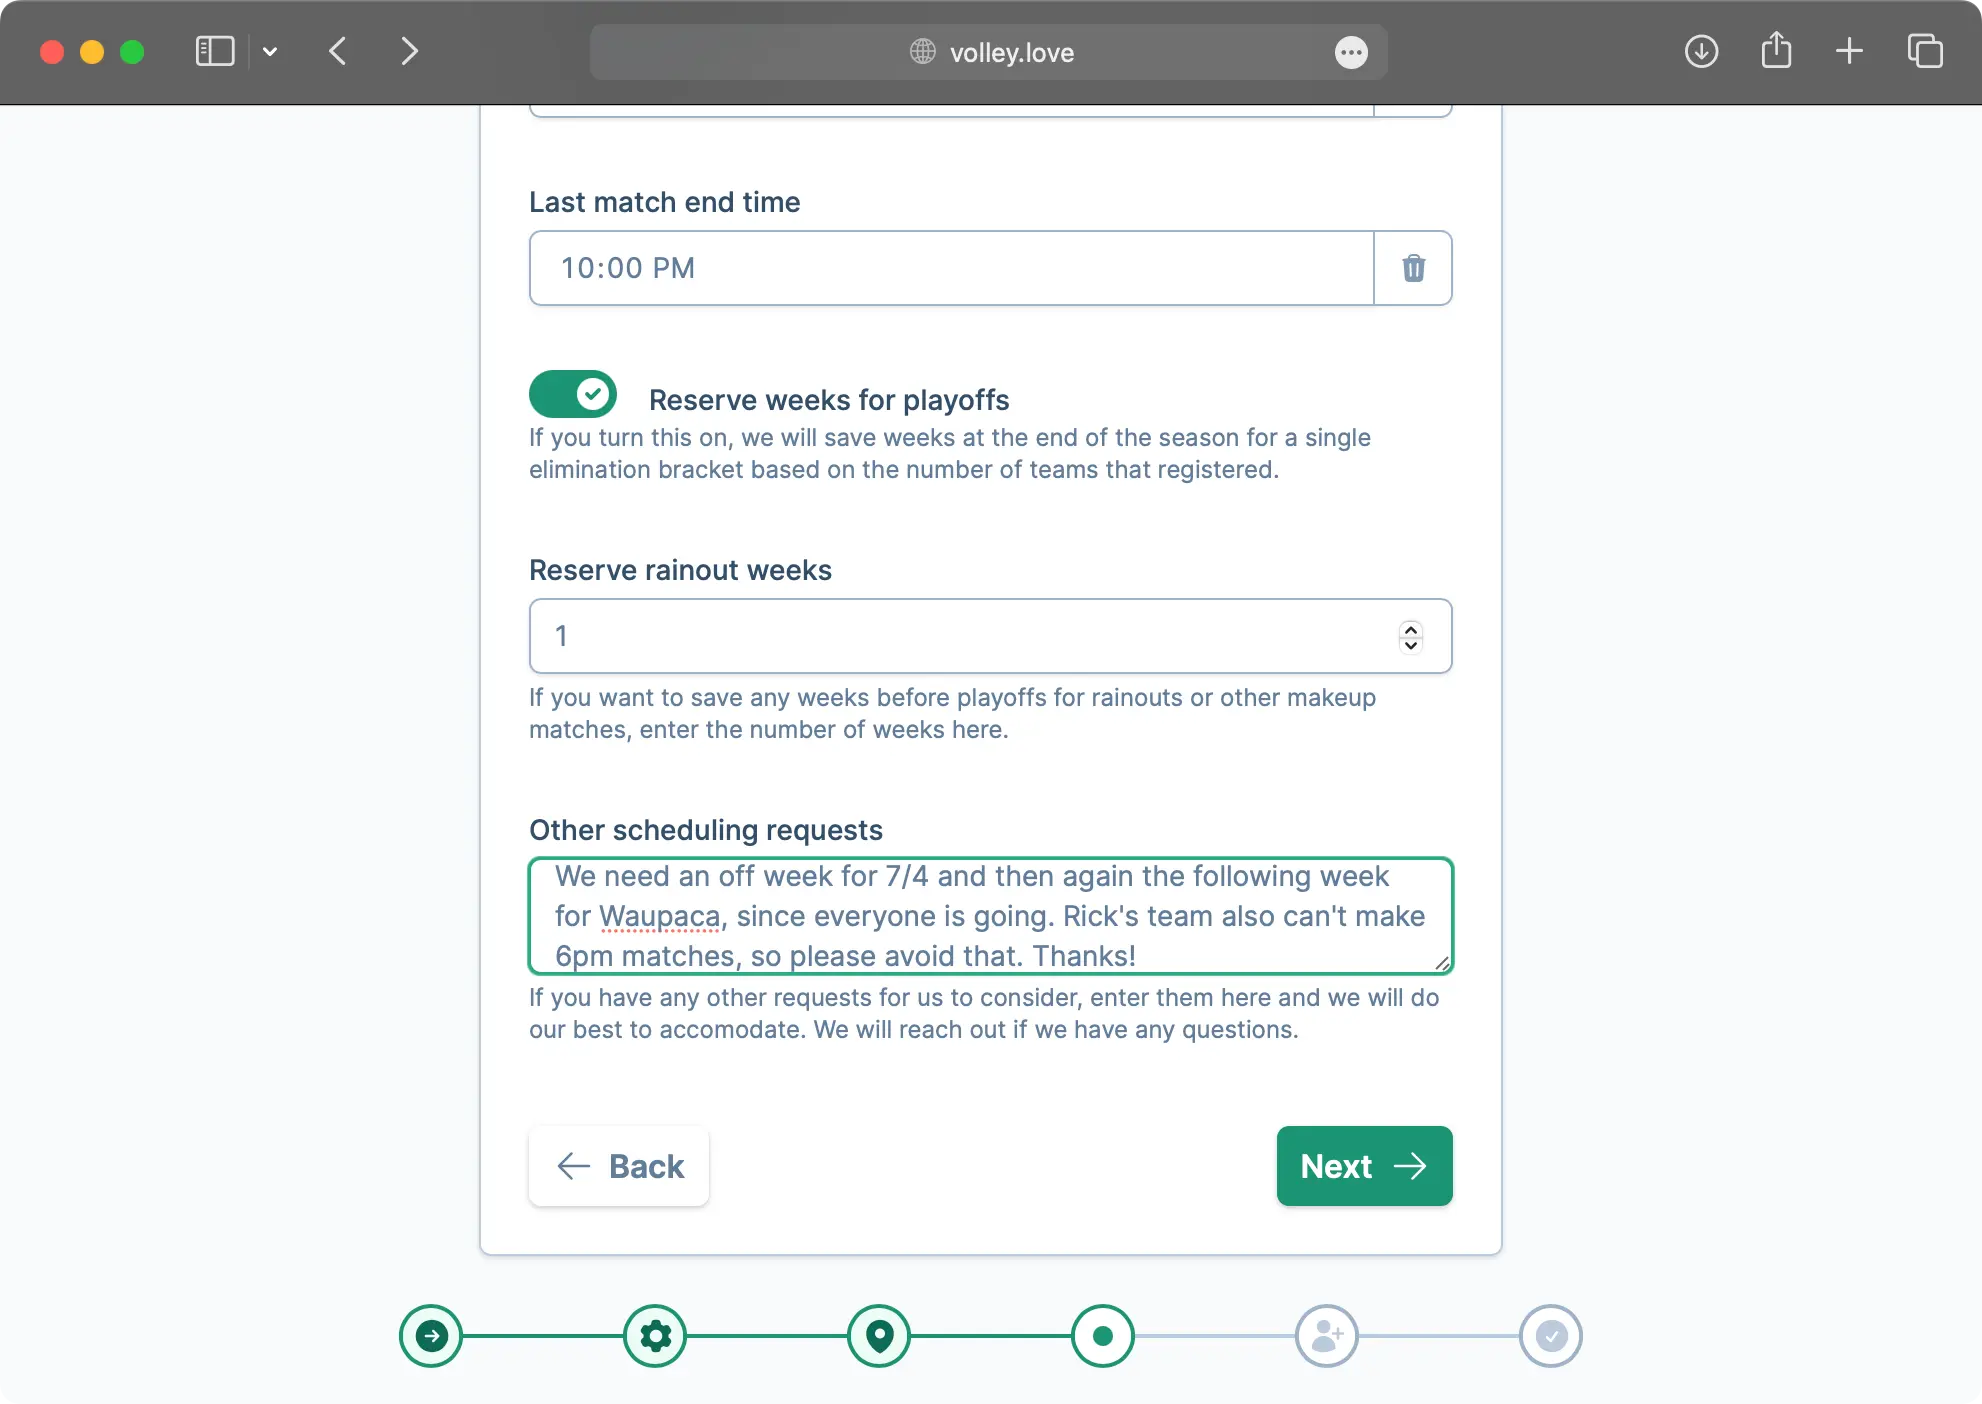The width and height of the screenshot is (1982, 1404).
Task: Click the checkmark toggle on playoffs option
Action: tap(573, 394)
